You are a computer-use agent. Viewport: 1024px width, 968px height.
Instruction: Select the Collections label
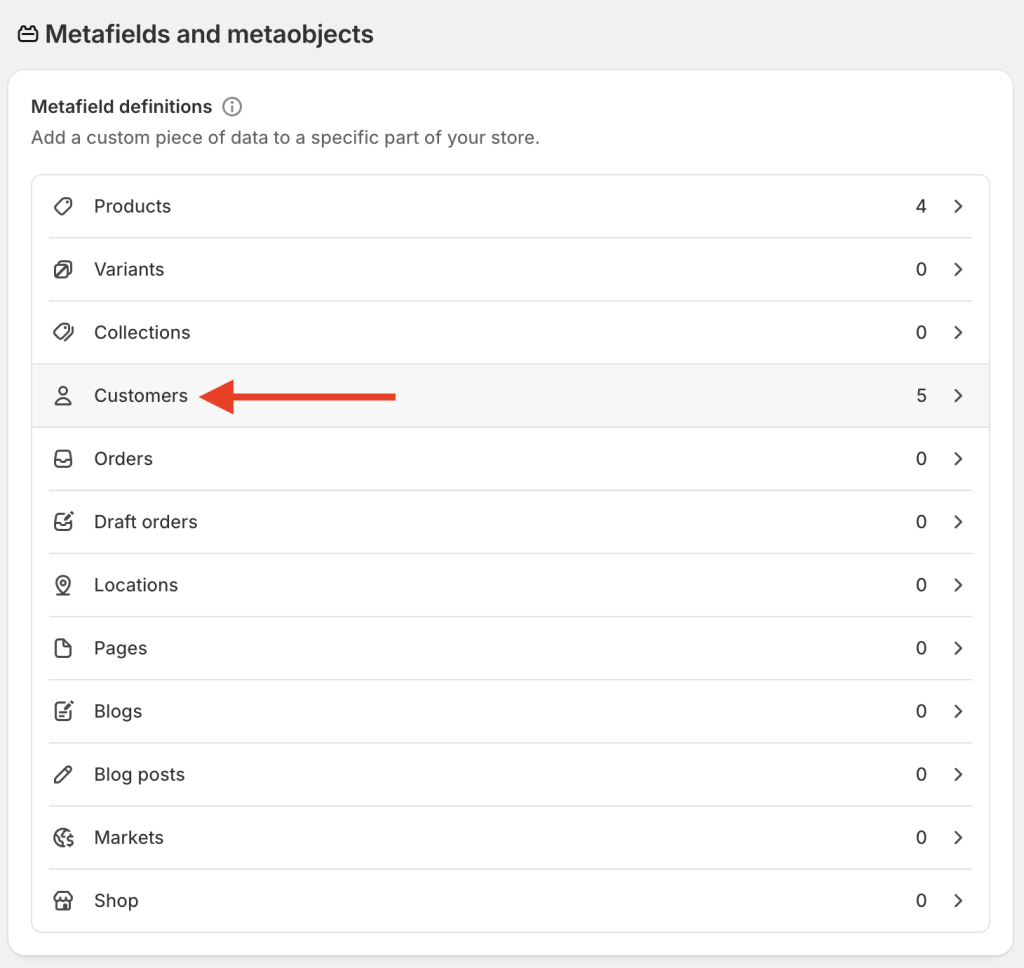click(x=142, y=332)
